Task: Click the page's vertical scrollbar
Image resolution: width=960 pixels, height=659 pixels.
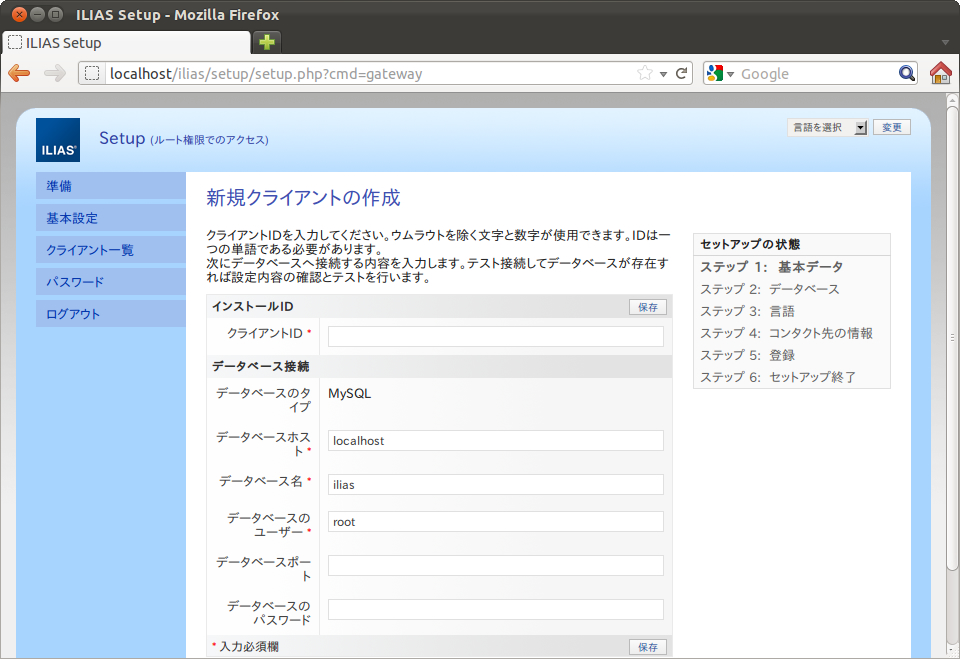Action: (x=951, y=340)
